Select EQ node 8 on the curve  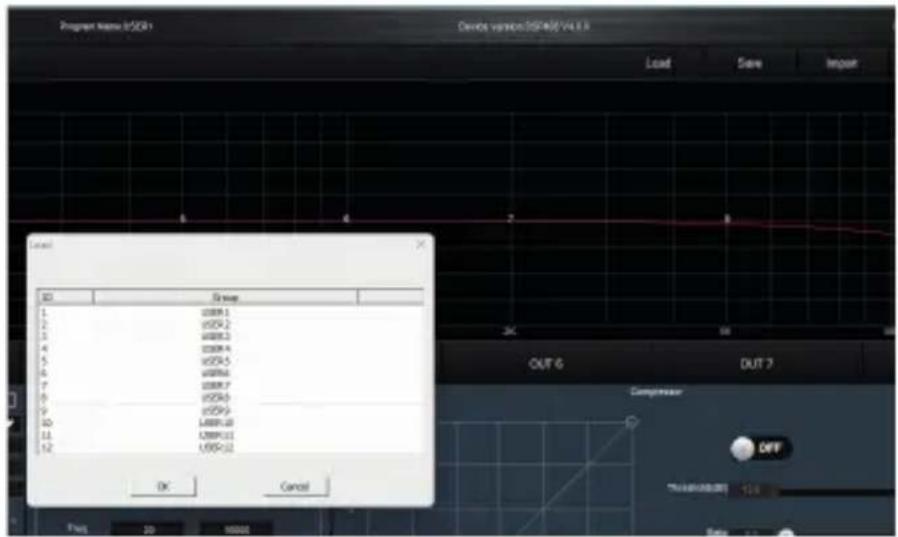coord(727,219)
